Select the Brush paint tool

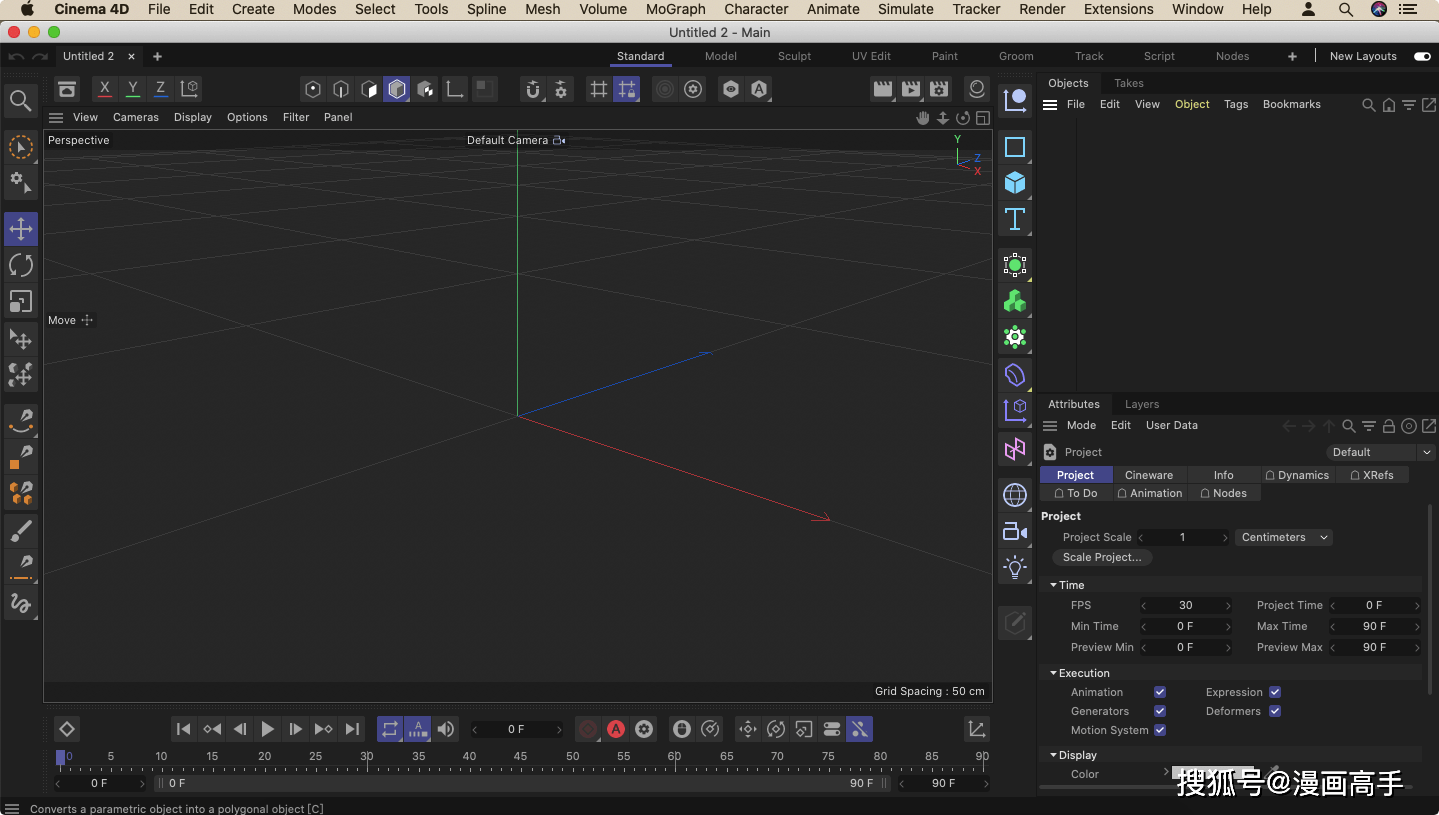(x=21, y=530)
